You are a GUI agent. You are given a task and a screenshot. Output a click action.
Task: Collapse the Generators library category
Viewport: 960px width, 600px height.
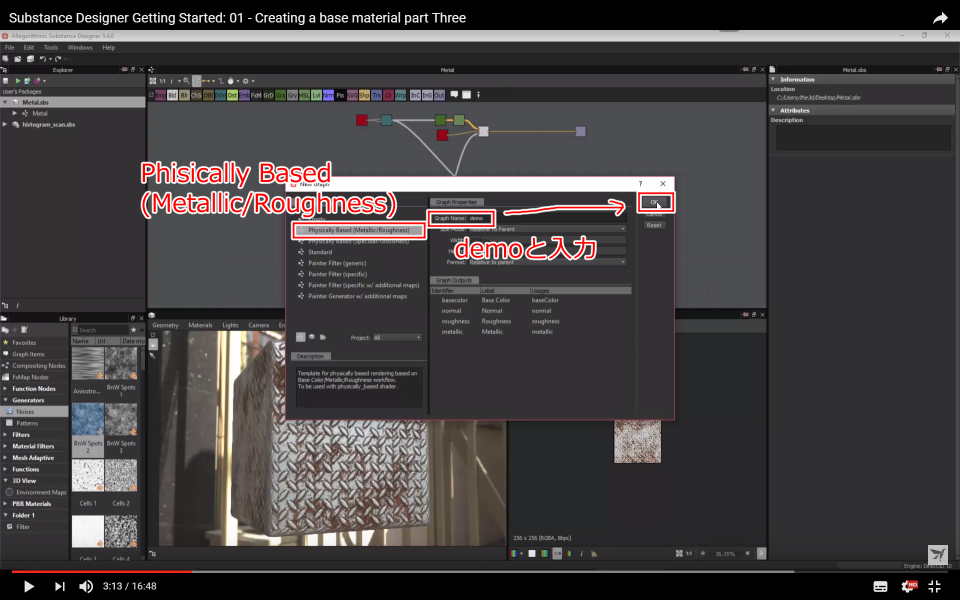tap(6, 400)
